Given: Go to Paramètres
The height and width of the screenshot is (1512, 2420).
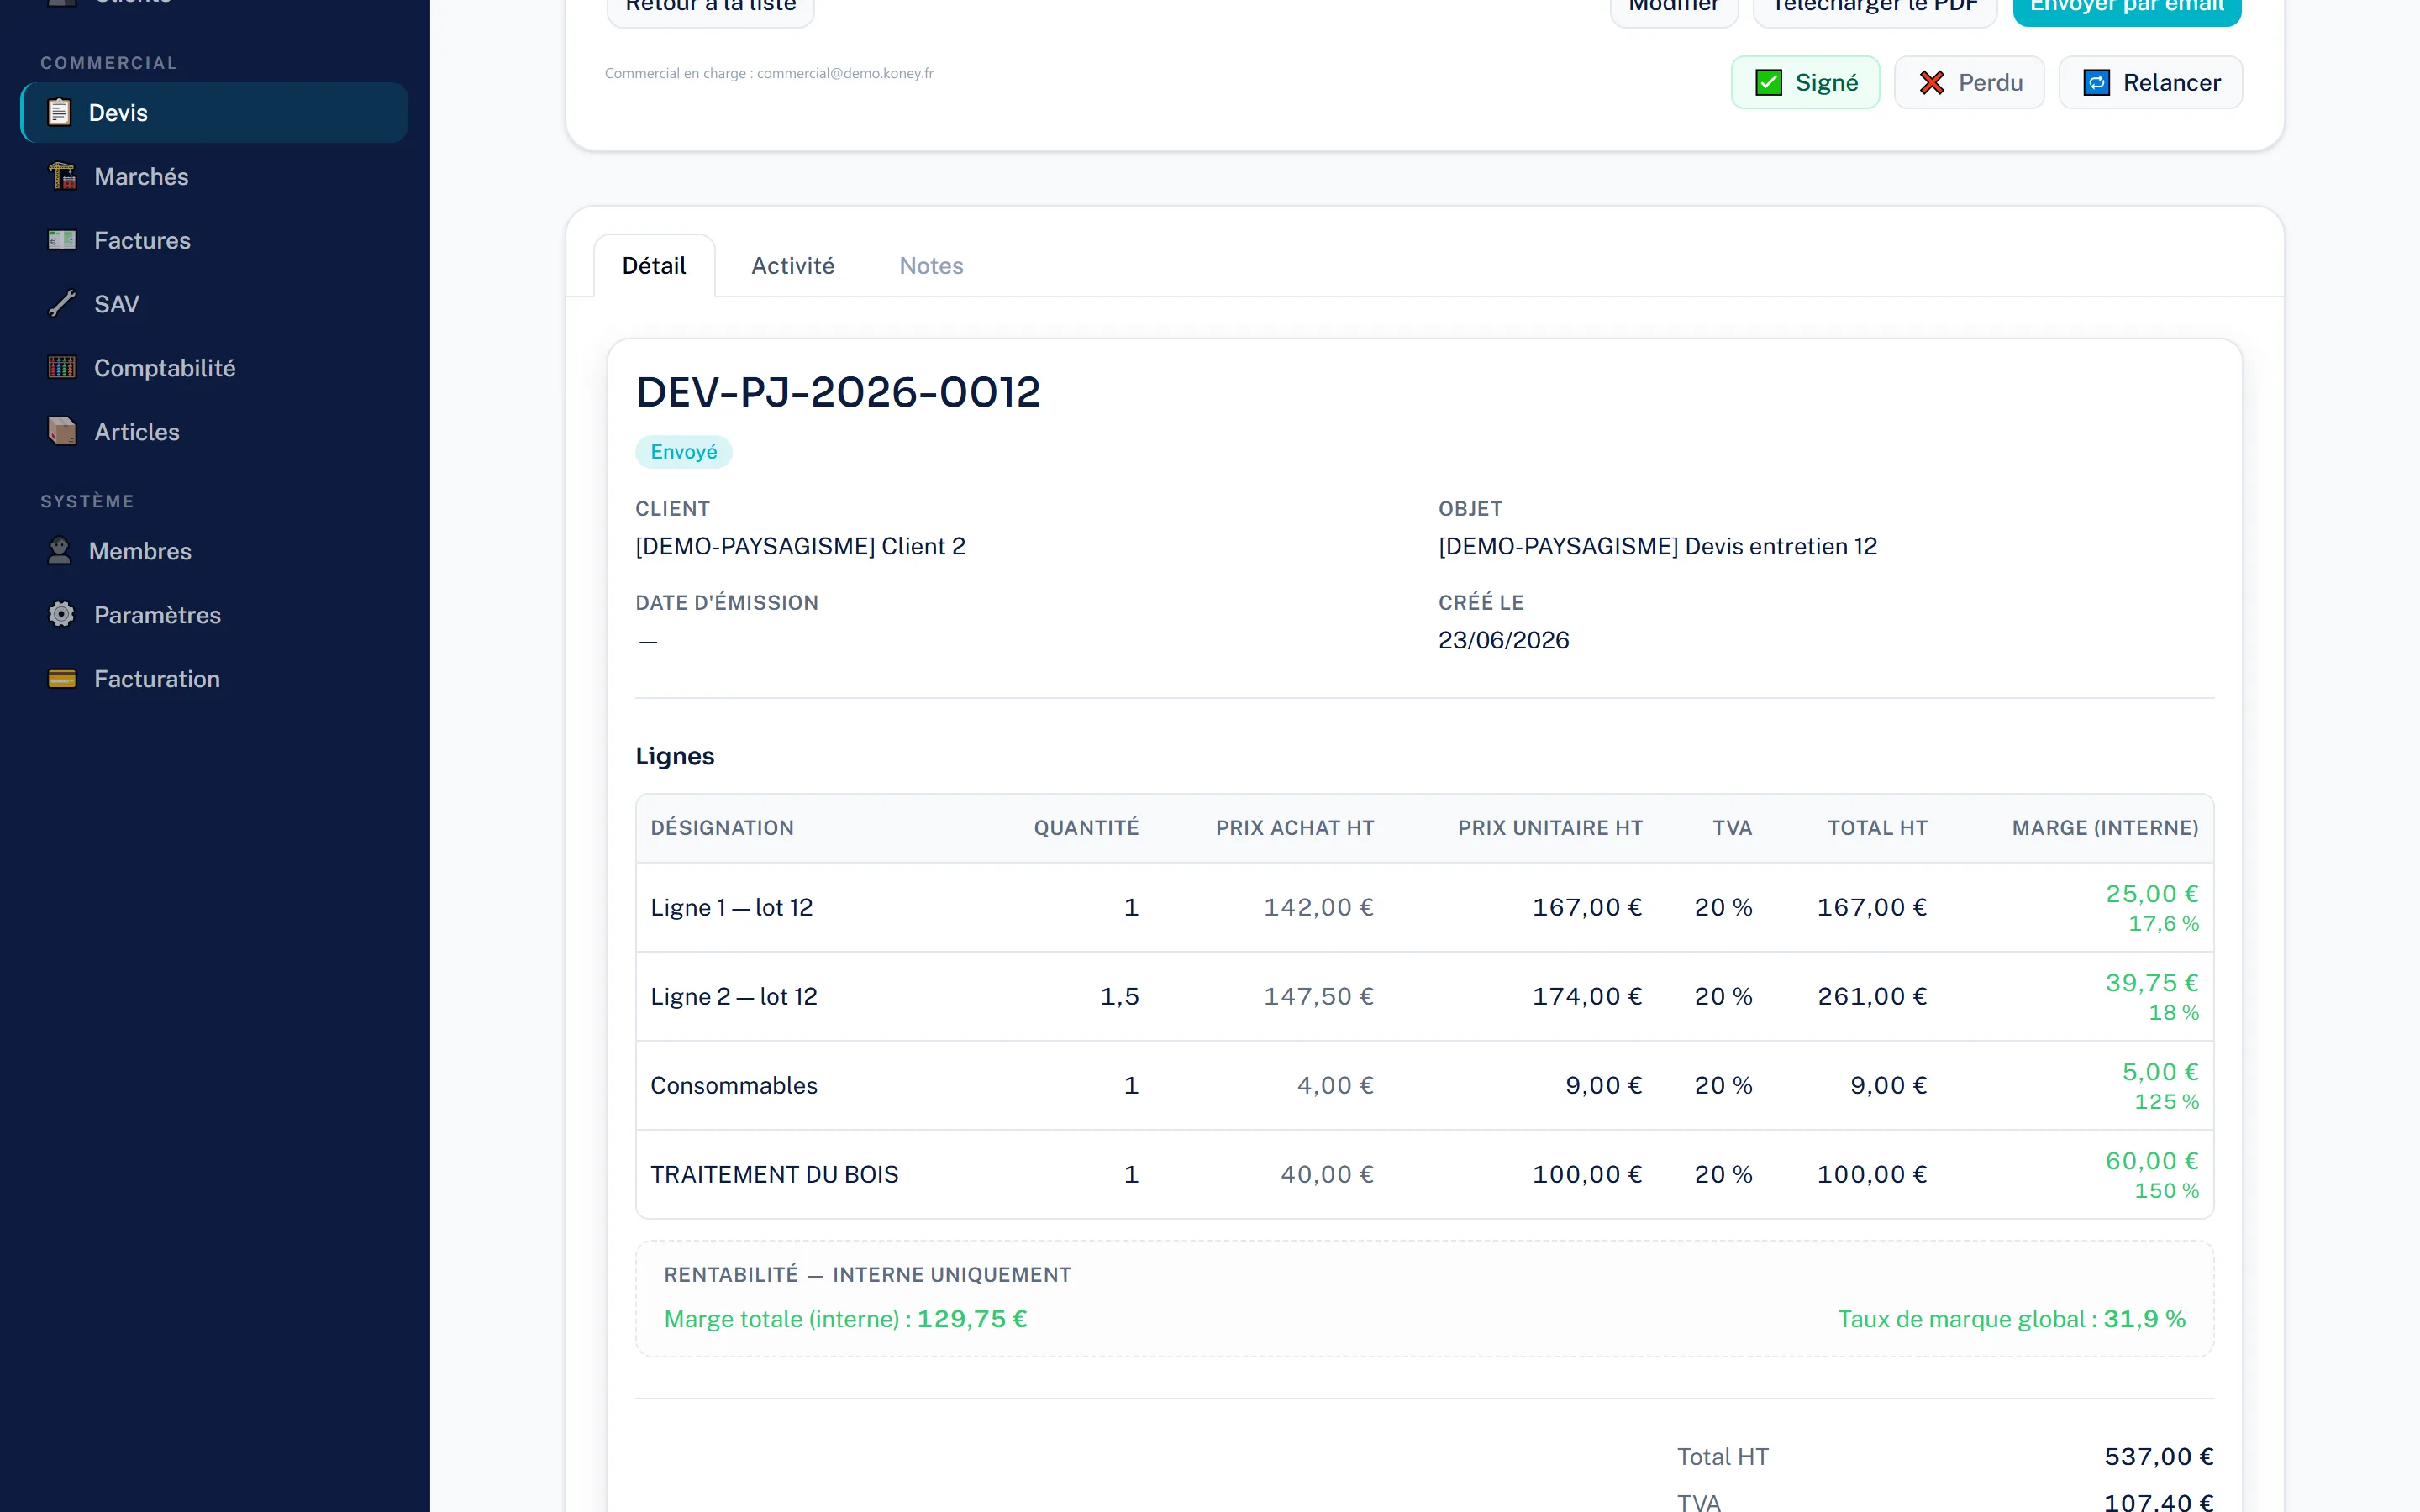Looking at the screenshot, I should [214, 615].
